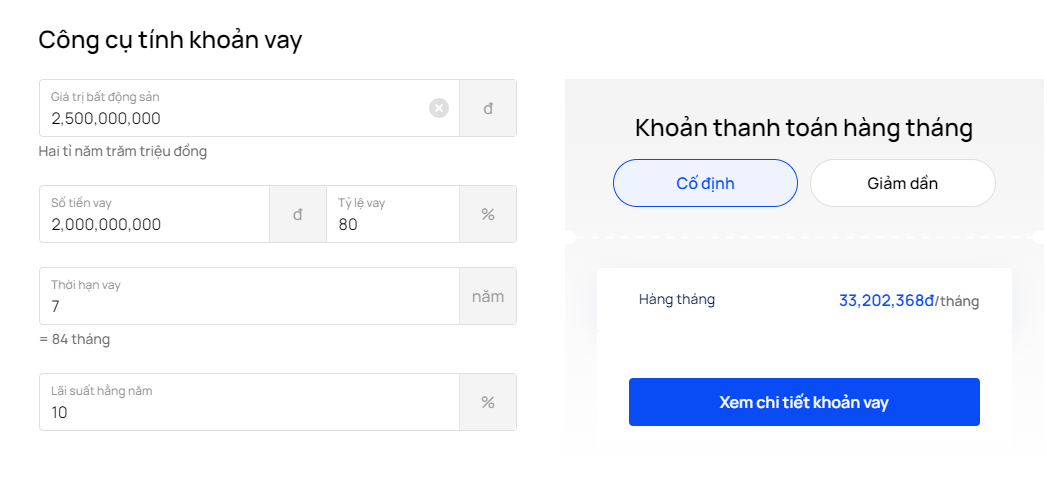The width and height of the screenshot is (1047, 494).
Task: Click the % symbol beside annual interest rate
Action: 488,403
